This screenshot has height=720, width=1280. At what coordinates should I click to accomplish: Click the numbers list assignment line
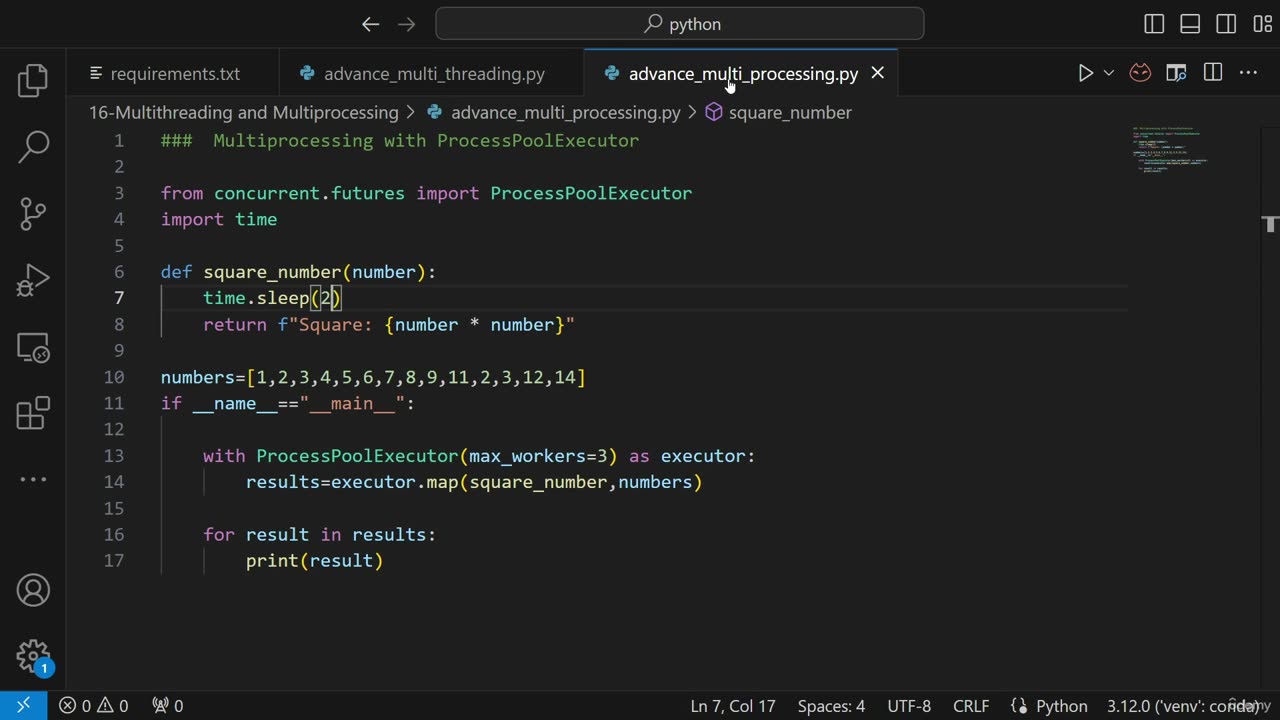[x=373, y=377]
